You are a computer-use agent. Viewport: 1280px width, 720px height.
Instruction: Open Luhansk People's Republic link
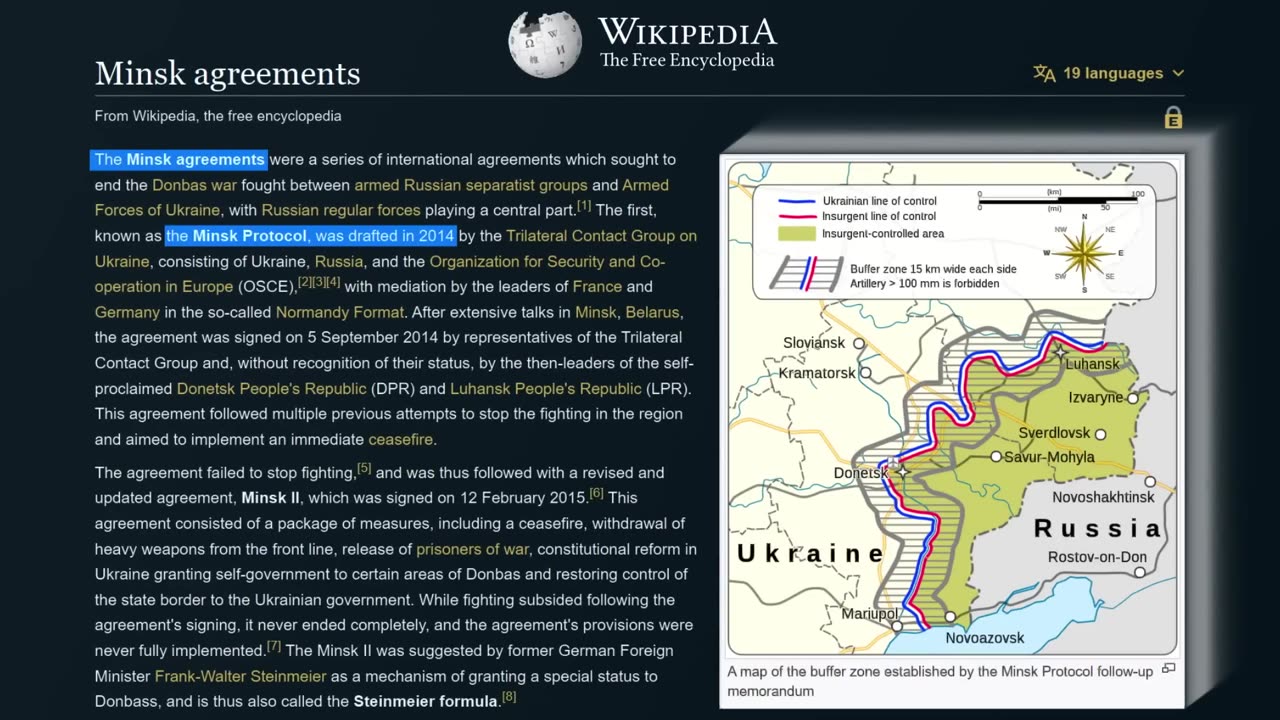tap(545, 389)
